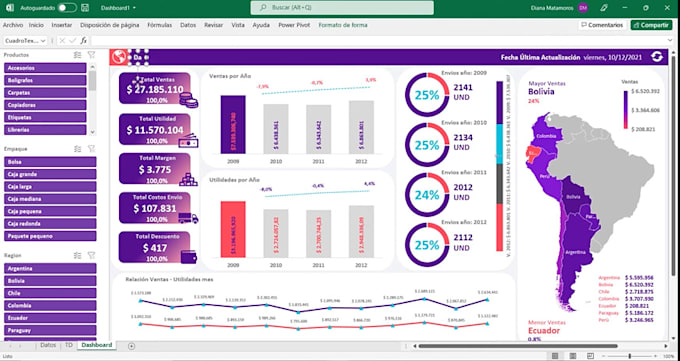This screenshot has width=680, height=361.
Task: Click the Comentarios button
Action: pyautogui.click(x=603, y=25)
